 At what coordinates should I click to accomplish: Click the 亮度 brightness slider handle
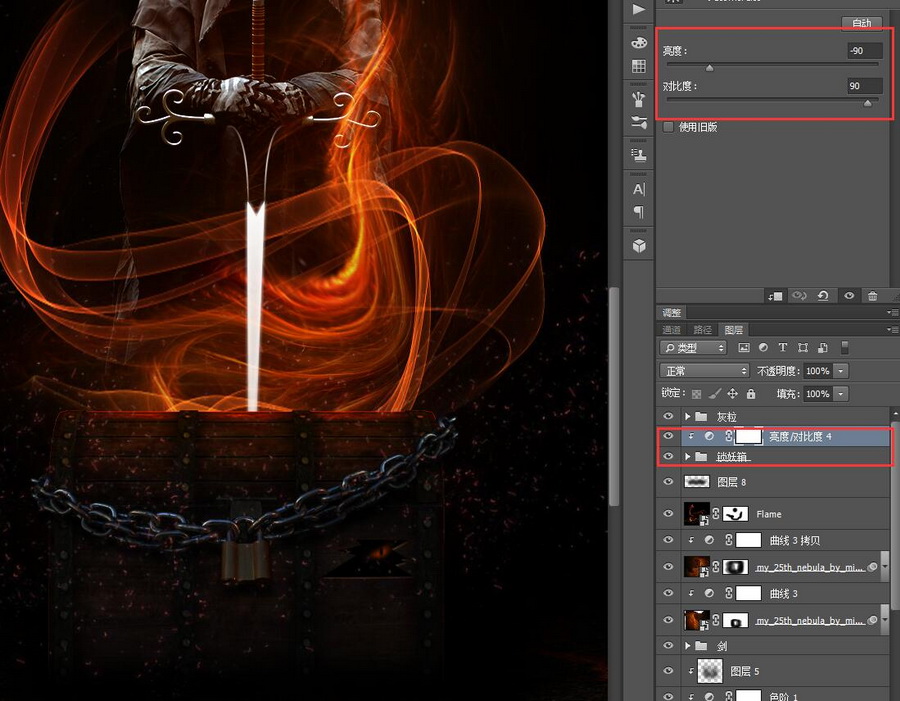pyautogui.click(x=710, y=68)
